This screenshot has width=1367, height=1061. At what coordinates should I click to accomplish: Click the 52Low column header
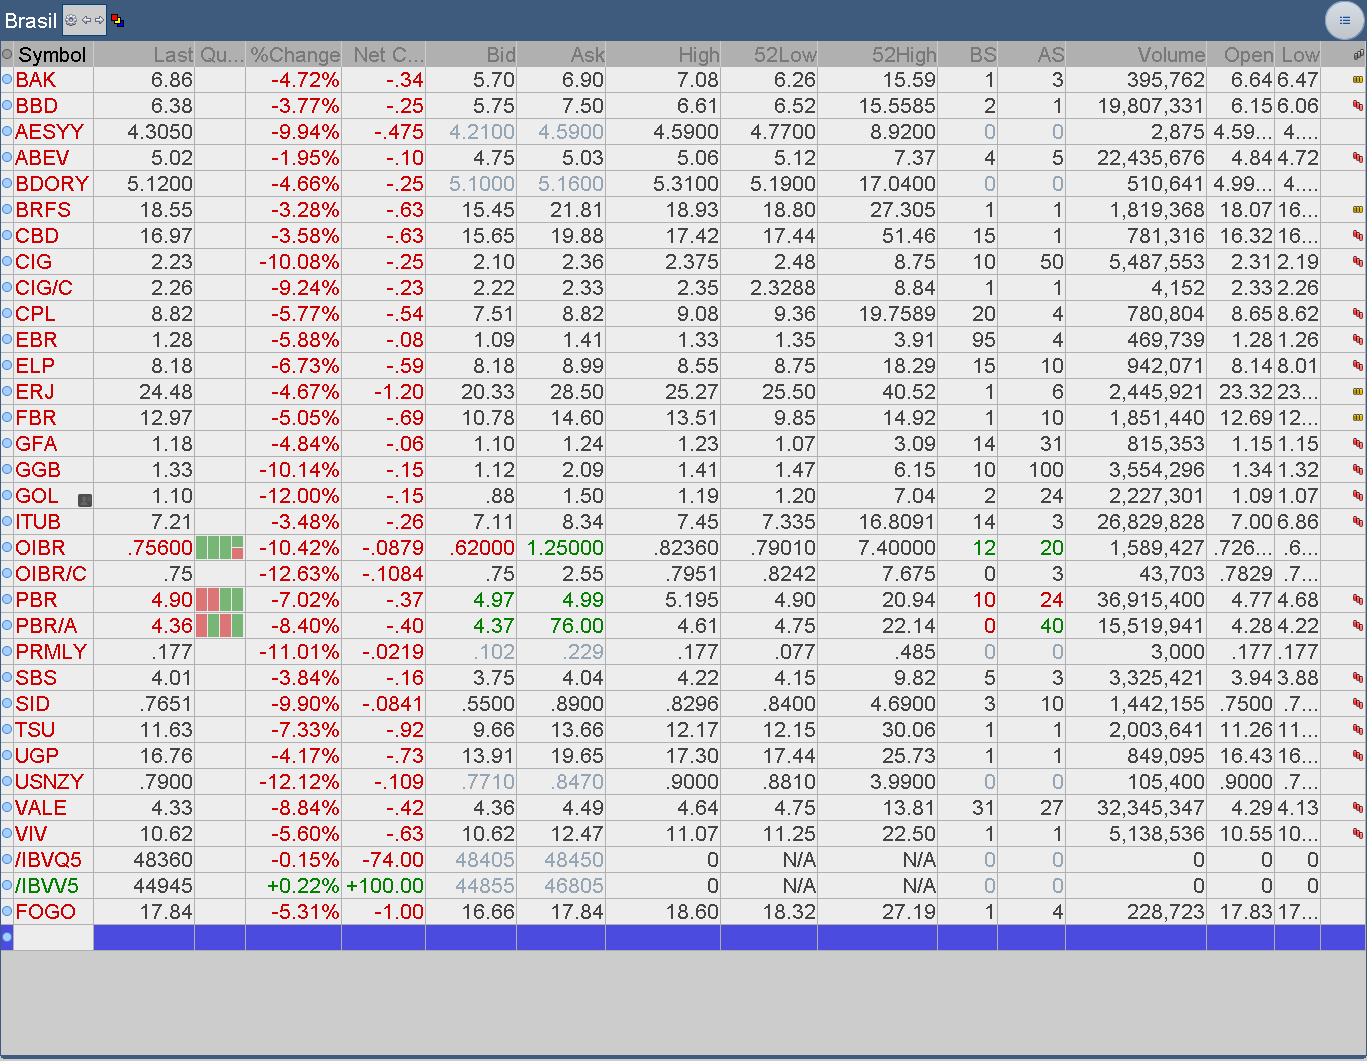point(769,55)
